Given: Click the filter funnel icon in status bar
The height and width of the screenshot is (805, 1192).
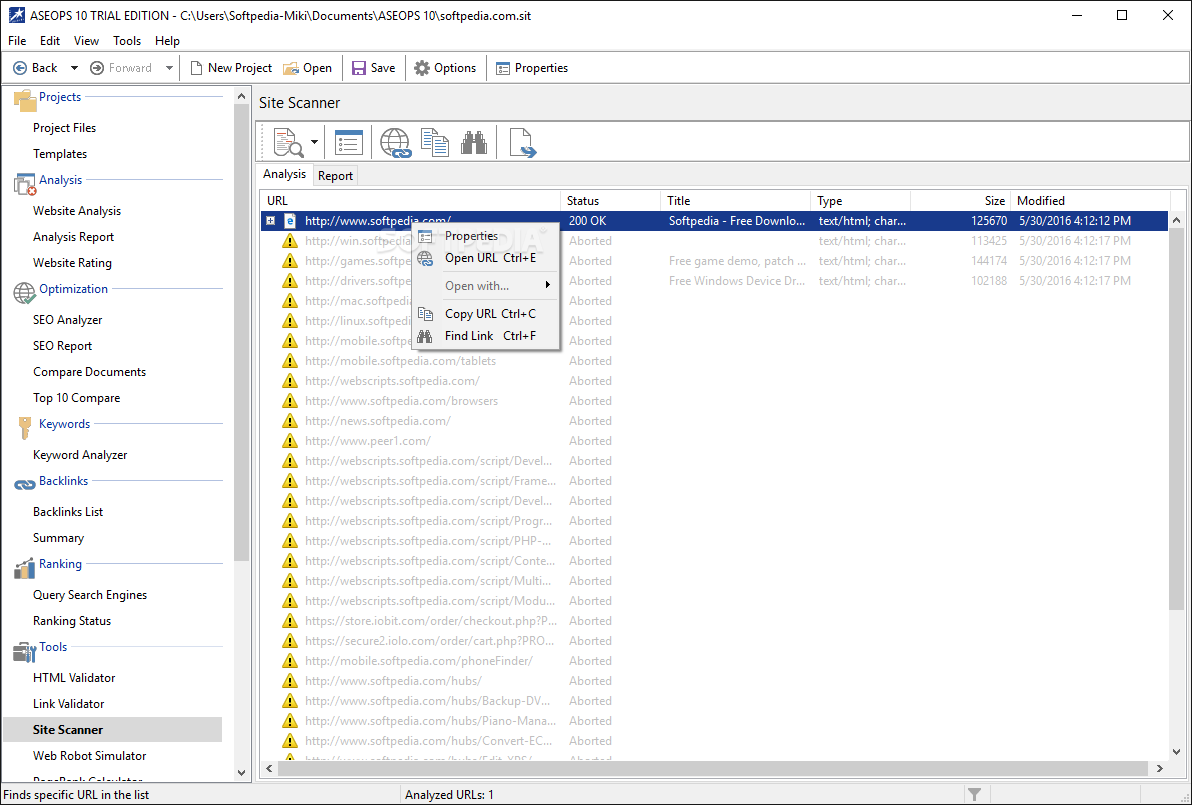Looking at the screenshot, I should (x=974, y=794).
